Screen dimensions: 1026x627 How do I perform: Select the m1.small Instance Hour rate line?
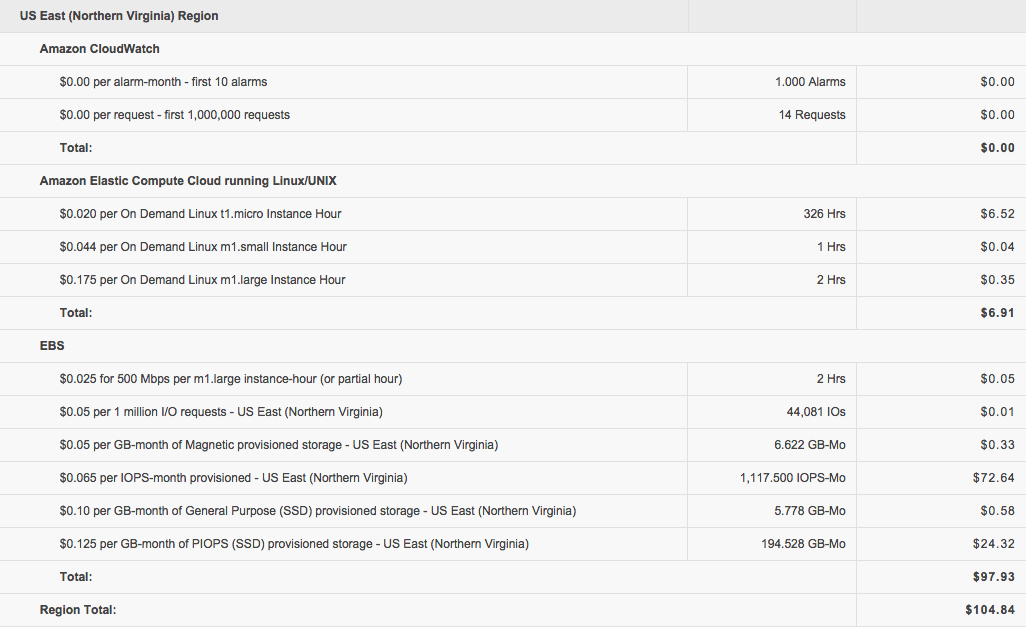[x=203, y=247]
